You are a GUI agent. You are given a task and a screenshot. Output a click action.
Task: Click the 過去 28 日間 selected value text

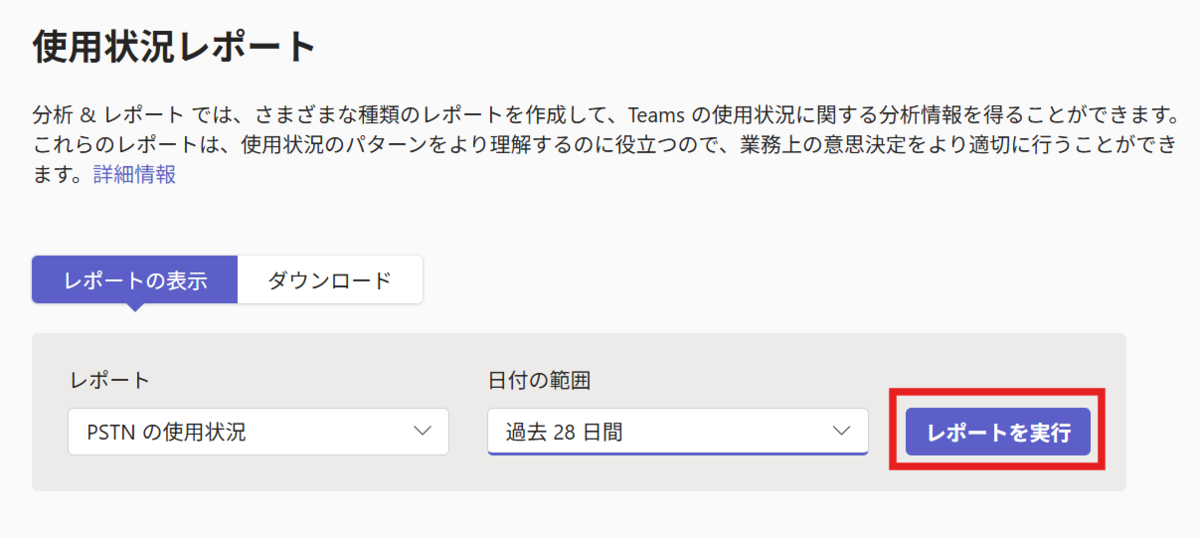pos(564,432)
